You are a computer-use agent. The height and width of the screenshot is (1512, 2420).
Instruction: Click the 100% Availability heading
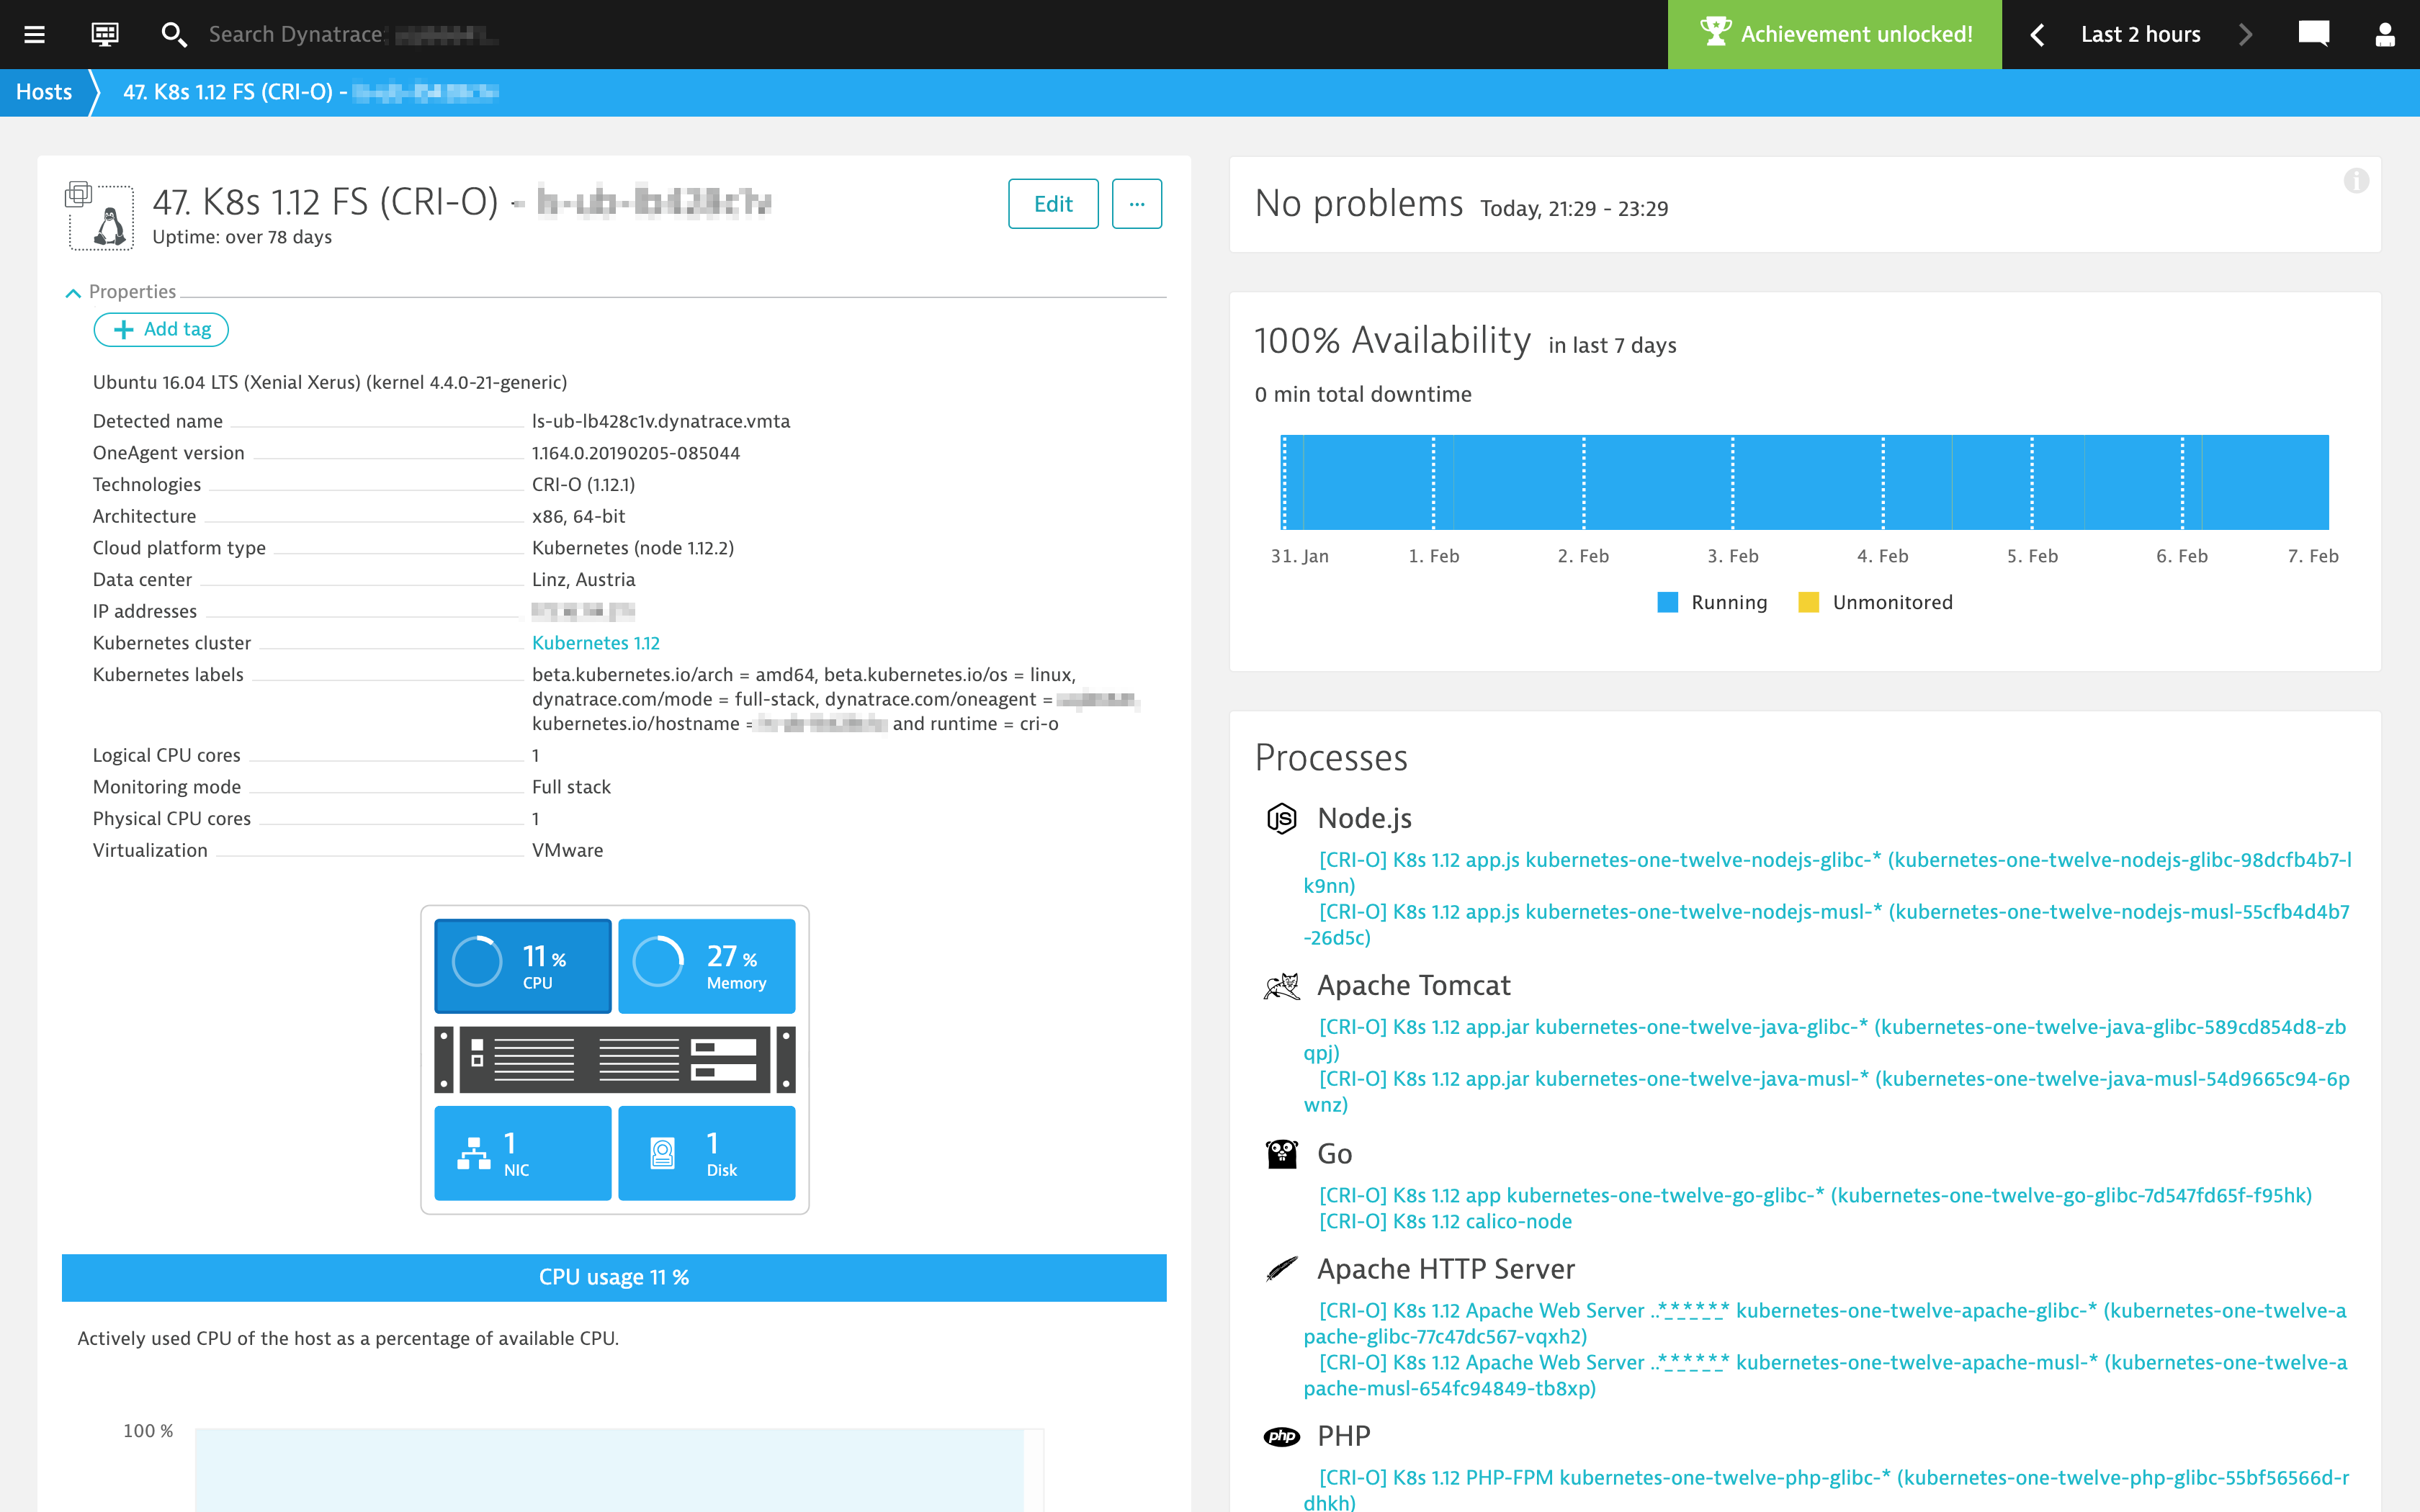point(1392,340)
